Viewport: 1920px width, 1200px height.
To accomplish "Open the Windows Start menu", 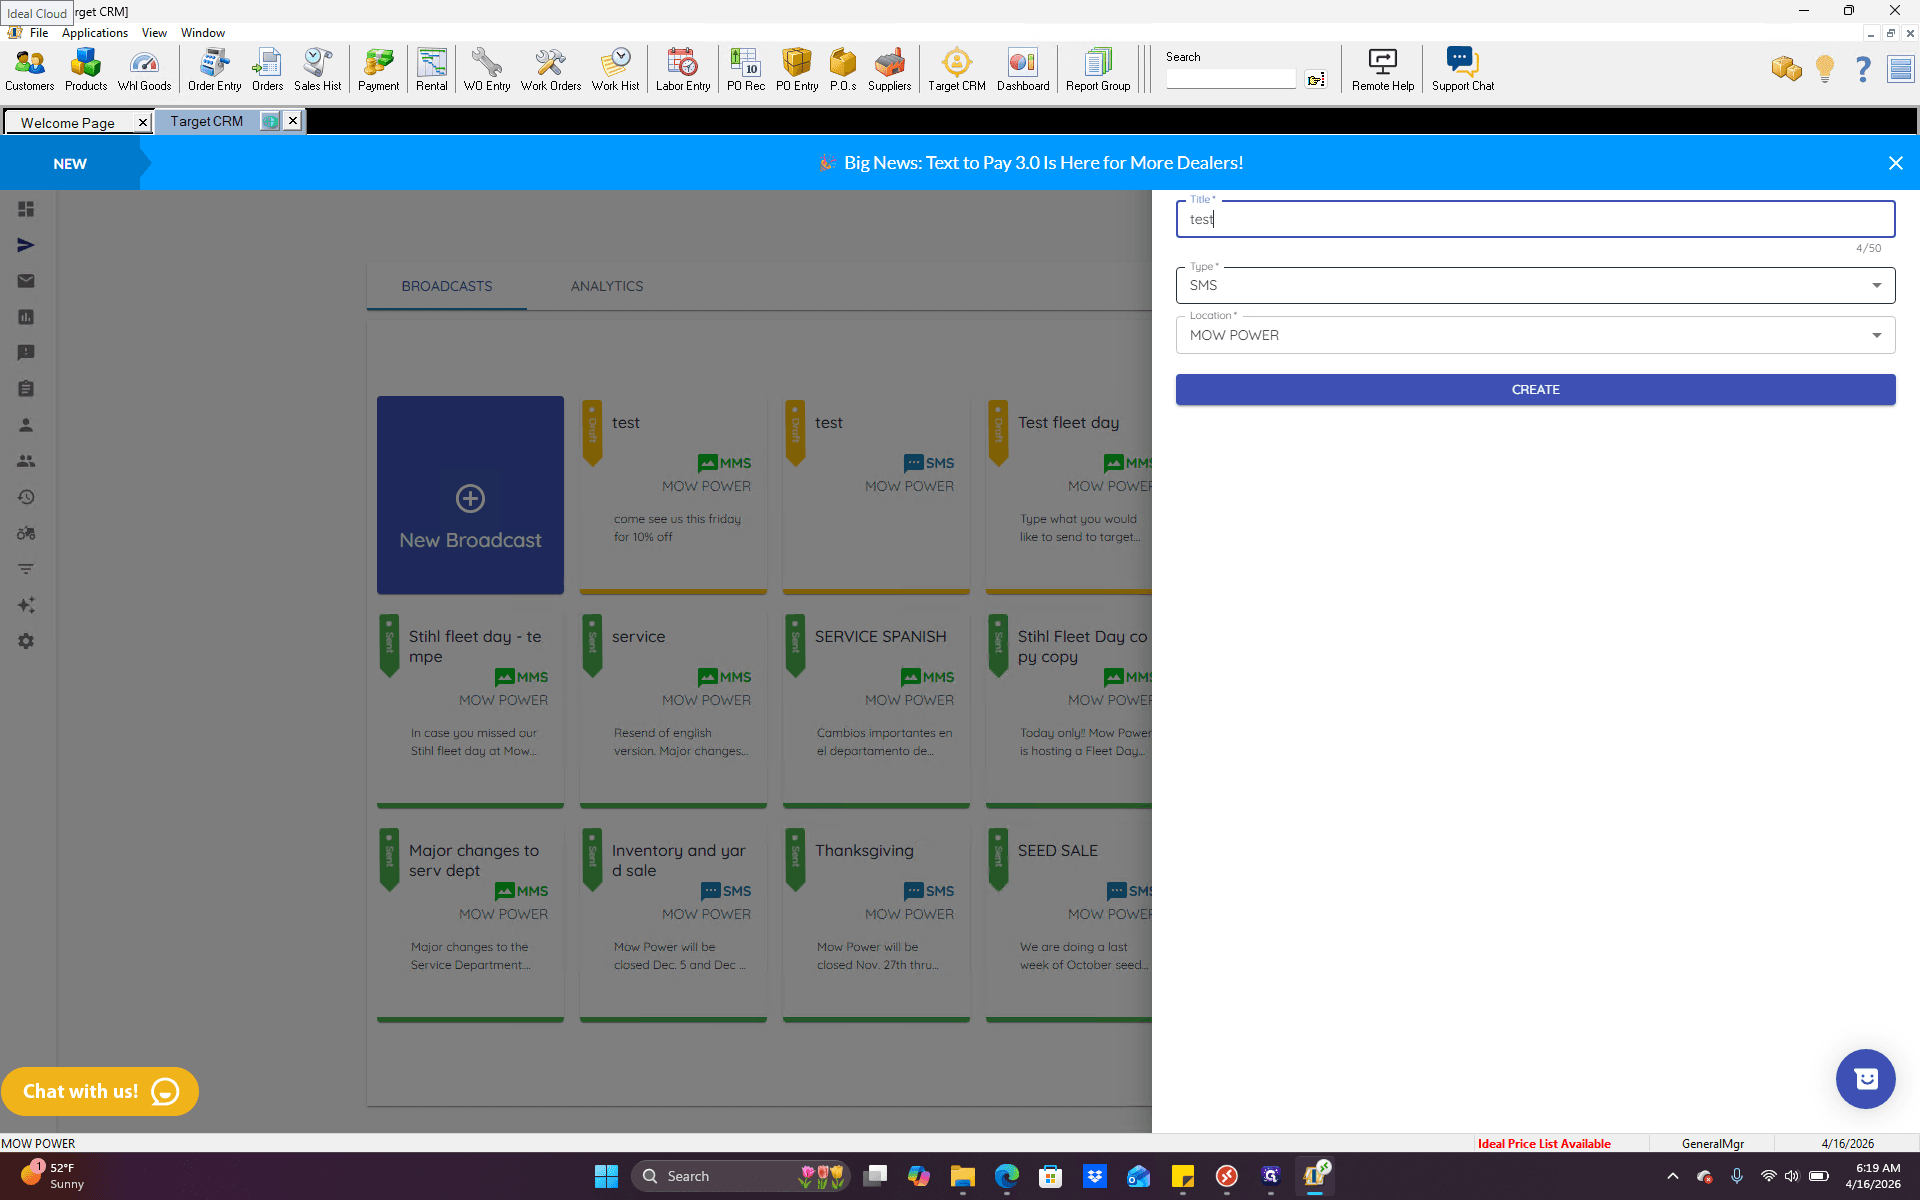I will 606,1176.
